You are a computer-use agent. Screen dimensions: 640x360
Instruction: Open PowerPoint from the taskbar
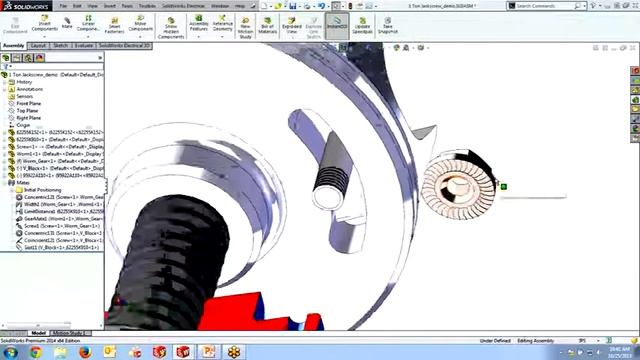click(x=209, y=352)
